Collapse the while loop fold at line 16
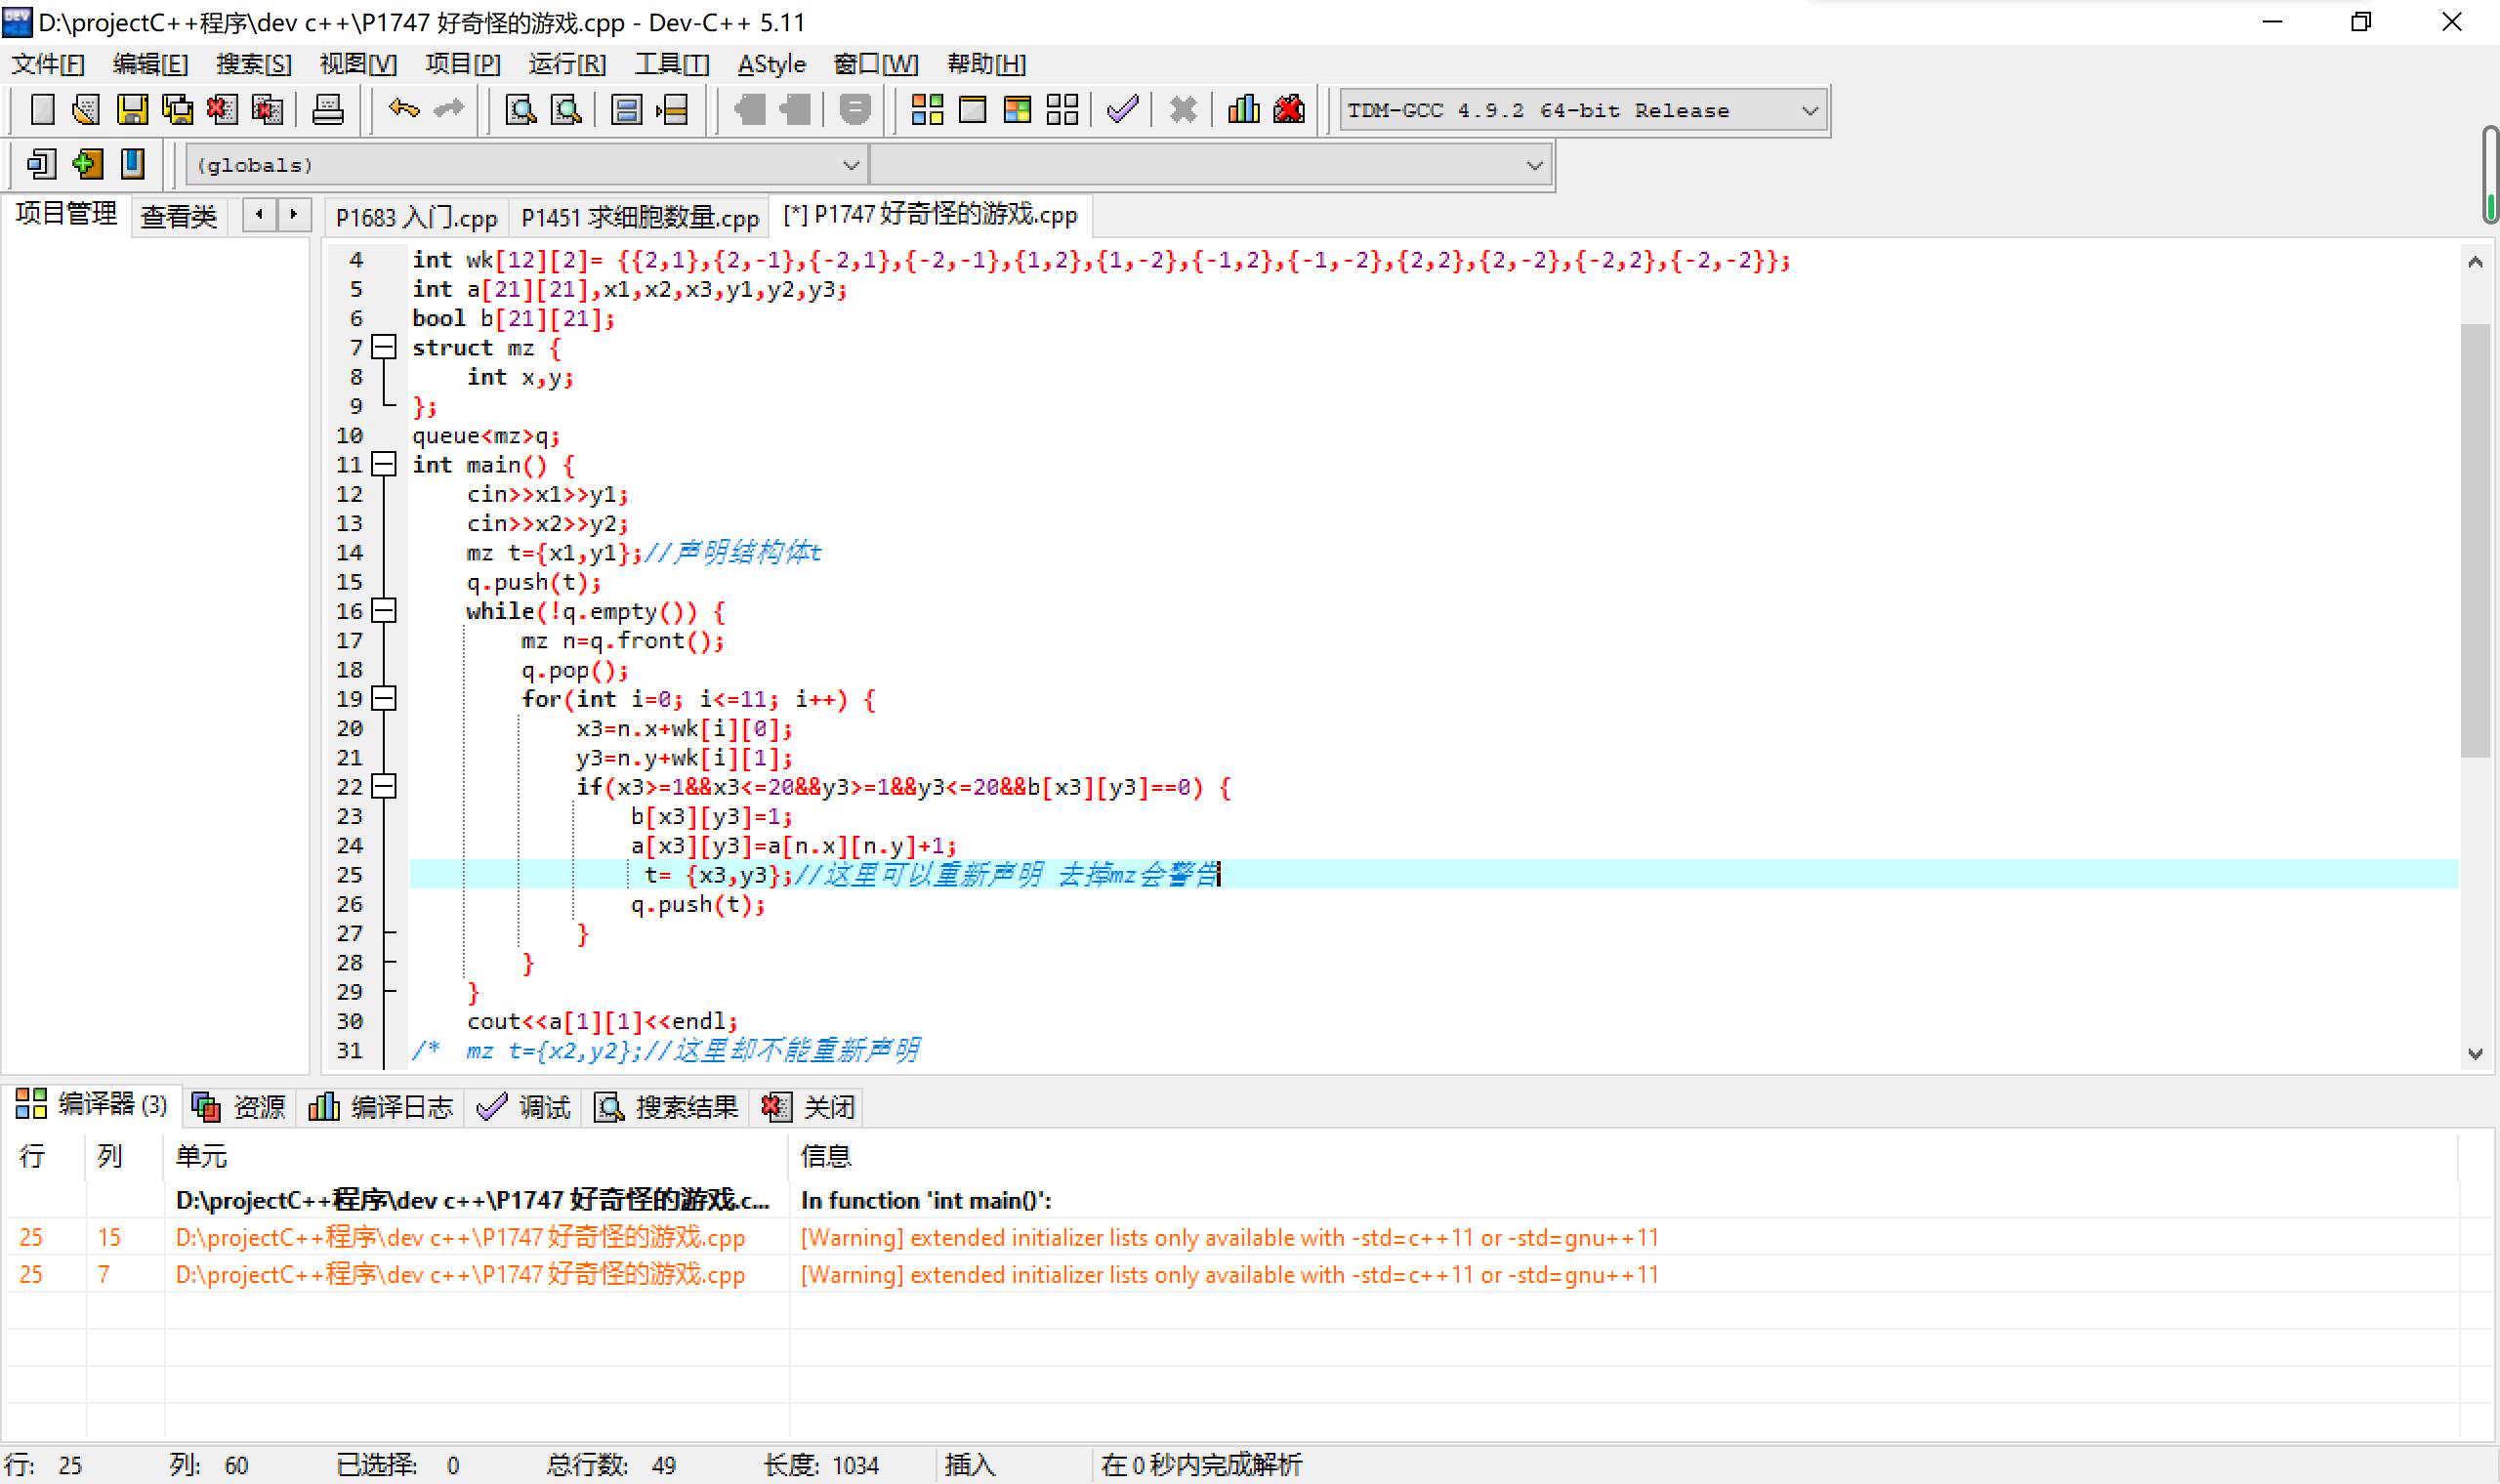 (384, 611)
